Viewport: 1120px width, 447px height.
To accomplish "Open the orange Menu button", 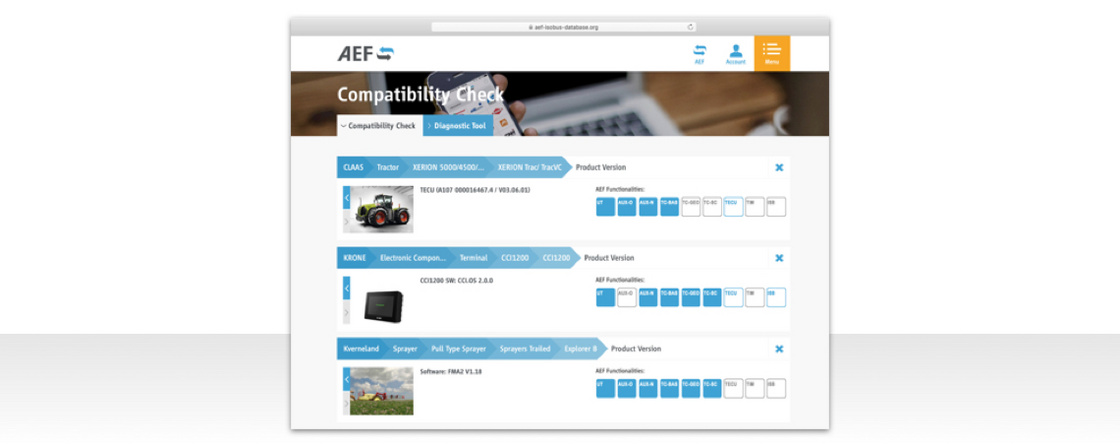I will pos(771,54).
